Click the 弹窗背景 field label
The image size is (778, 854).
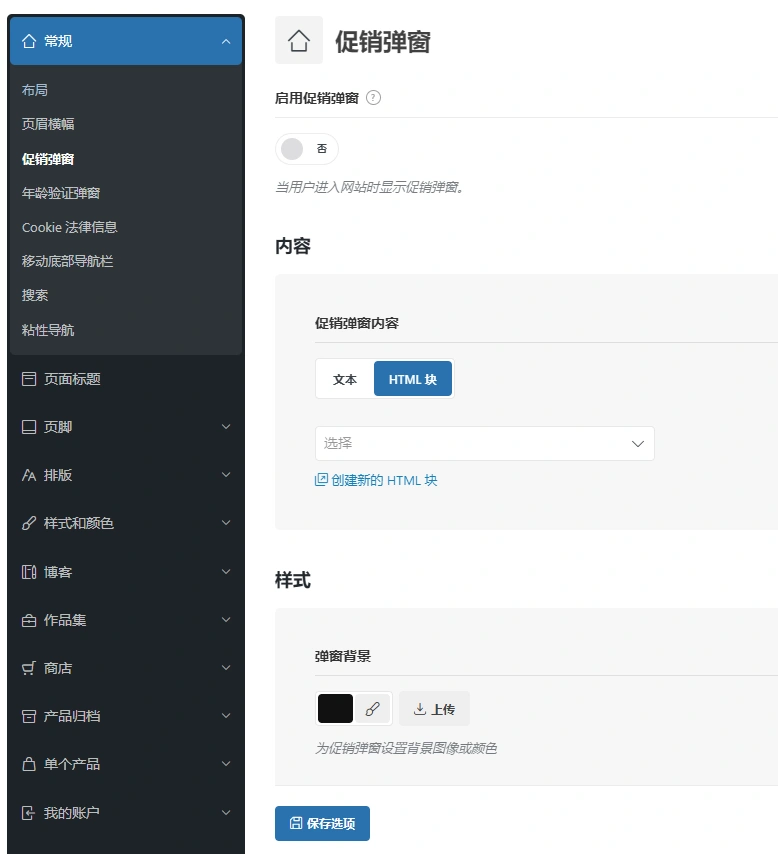[x=343, y=656]
